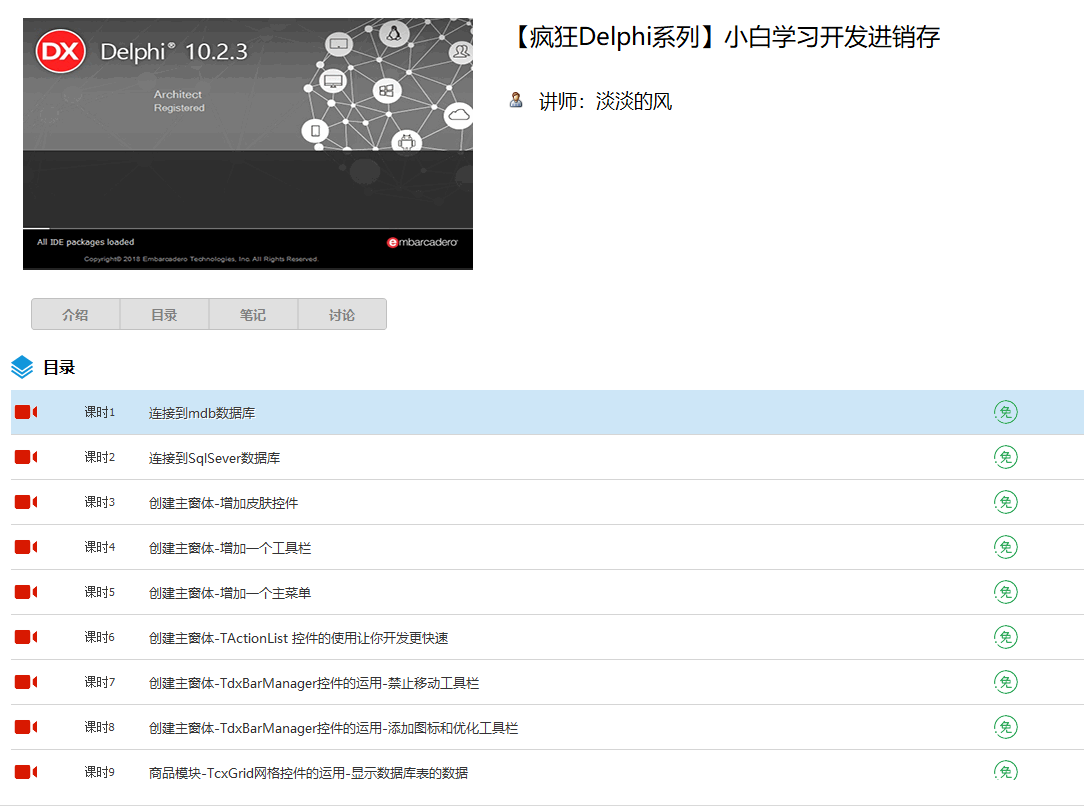Click the 课时6 label

coord(100,637)
